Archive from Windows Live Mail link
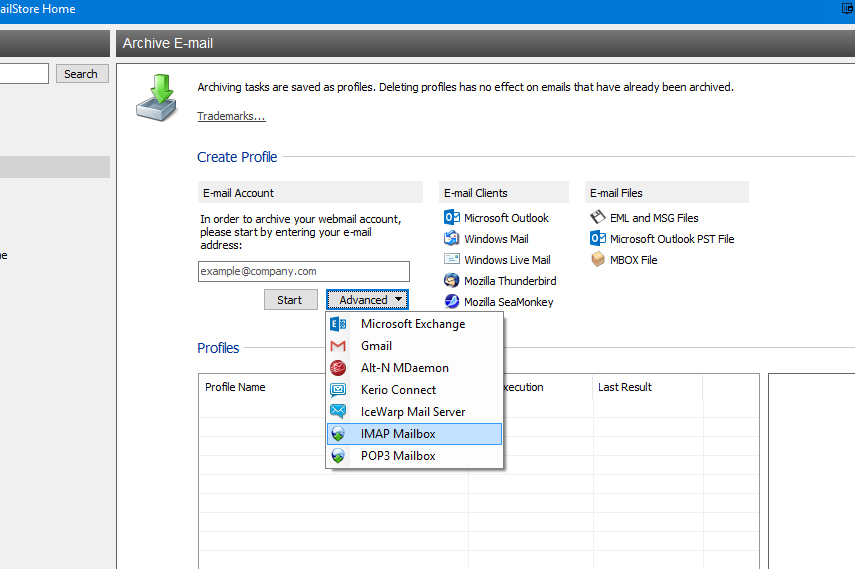 (507, 260)
